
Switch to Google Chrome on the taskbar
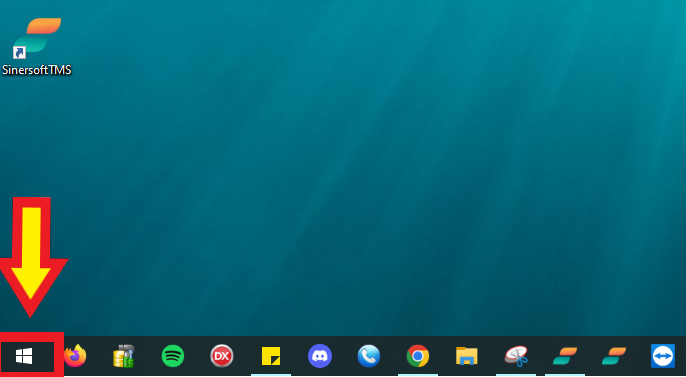point(418,356)
